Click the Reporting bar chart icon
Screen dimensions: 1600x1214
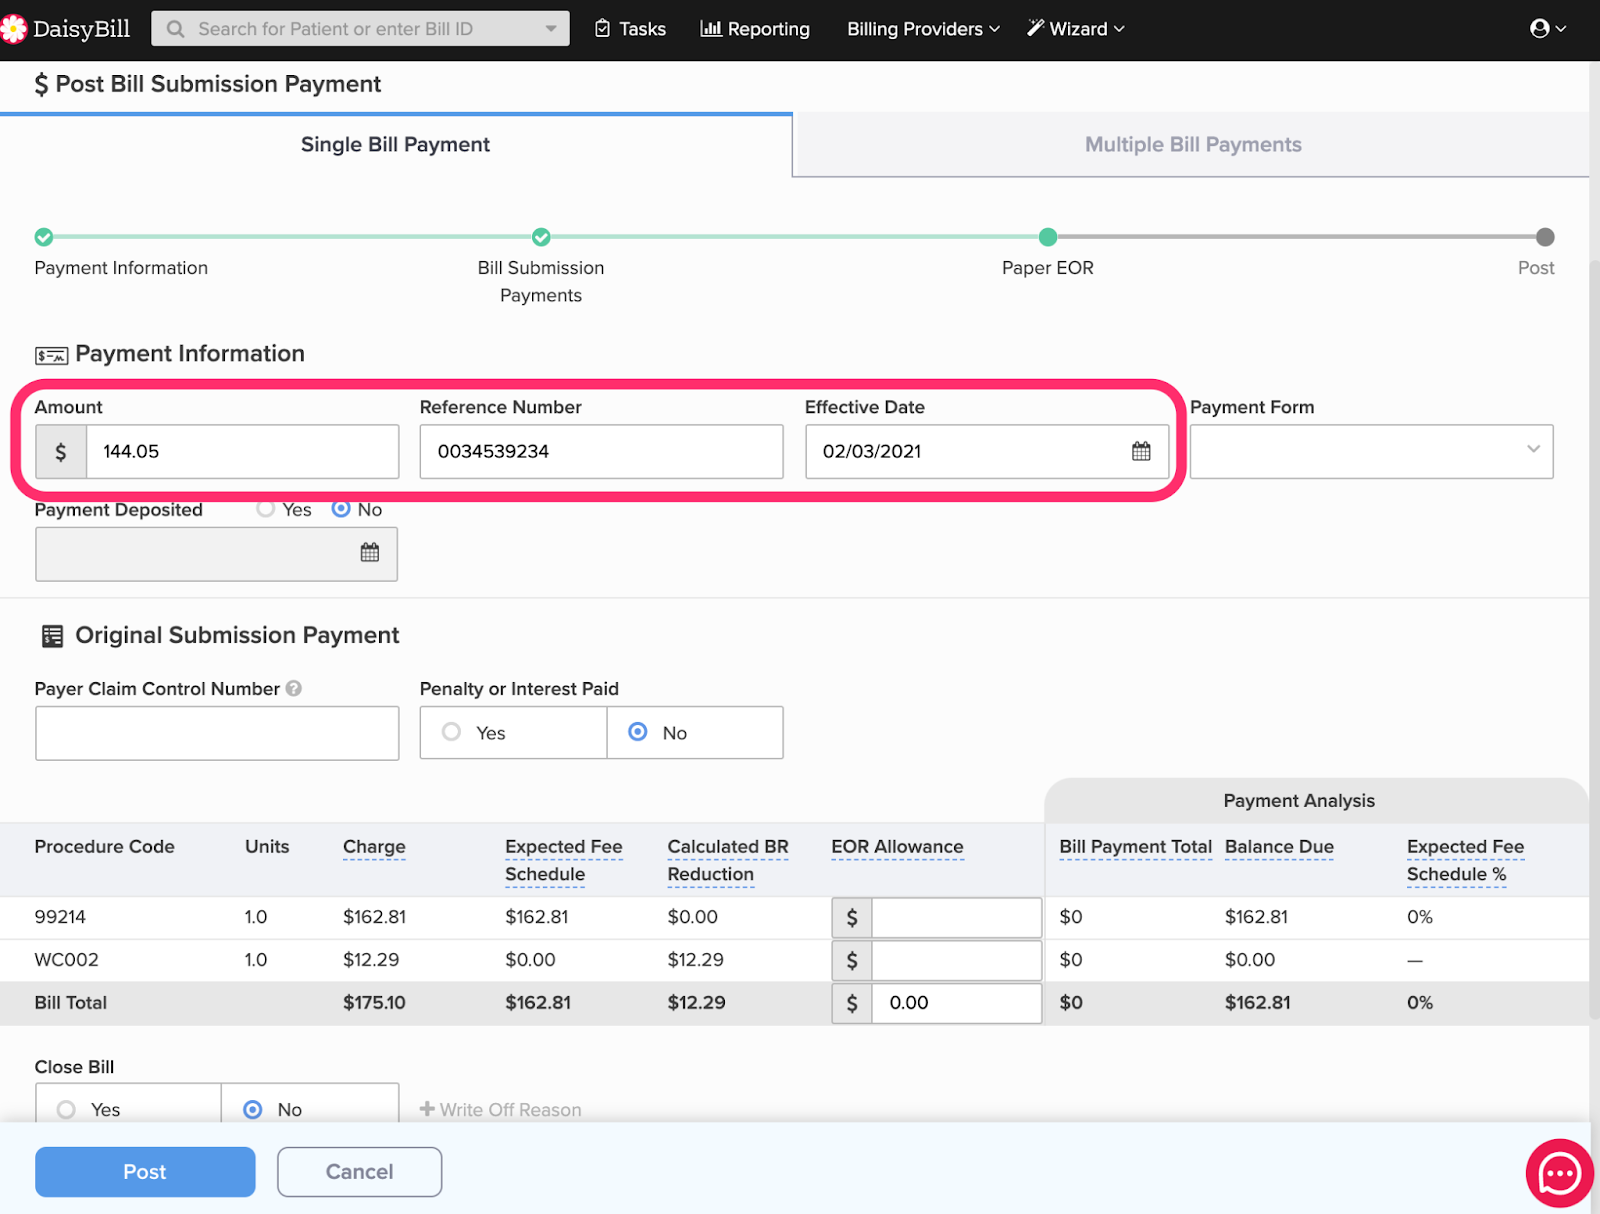click(710, 29)
